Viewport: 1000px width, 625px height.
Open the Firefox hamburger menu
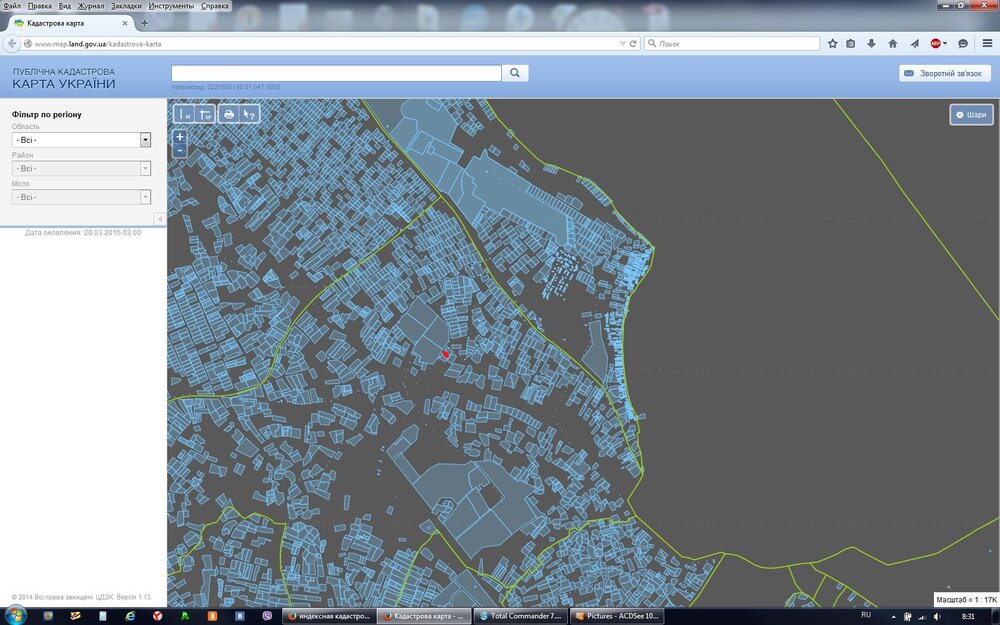(988, 44)
